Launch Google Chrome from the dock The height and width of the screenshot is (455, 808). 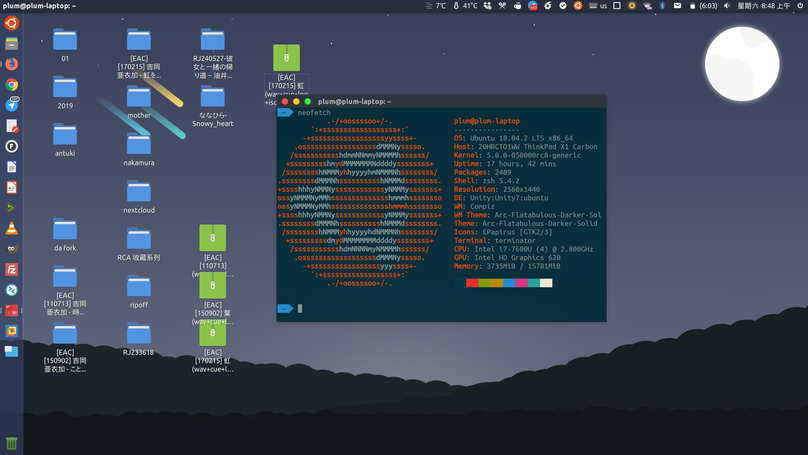click(x=12, y=85)
